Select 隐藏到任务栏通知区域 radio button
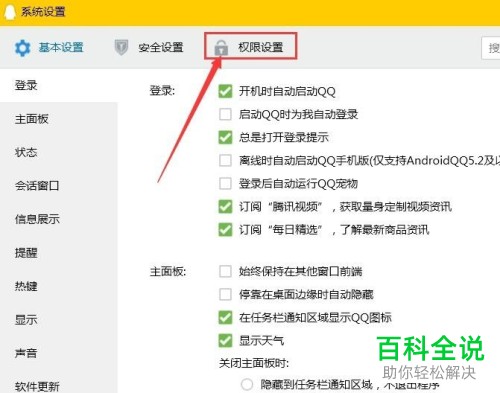Screen dimensions: 500x393 pyautogui.click(x=247, y=384)
